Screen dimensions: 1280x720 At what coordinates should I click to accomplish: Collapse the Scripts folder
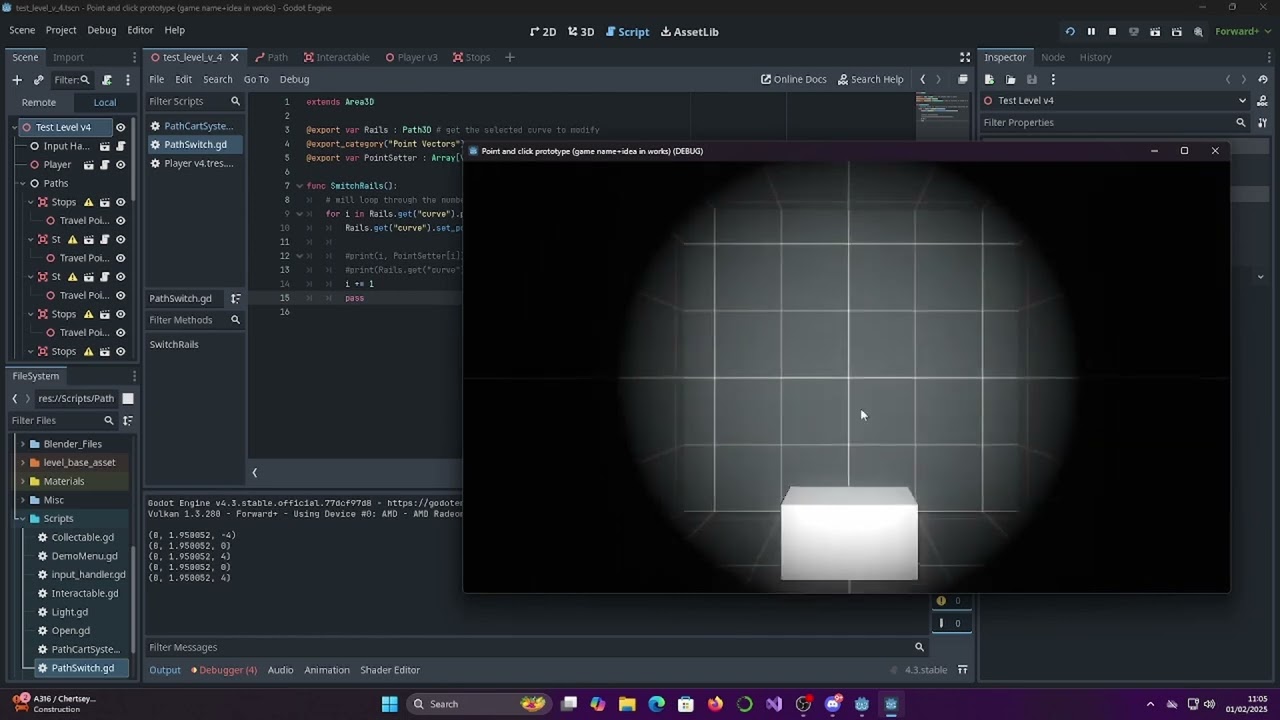(x=22, y=519)
